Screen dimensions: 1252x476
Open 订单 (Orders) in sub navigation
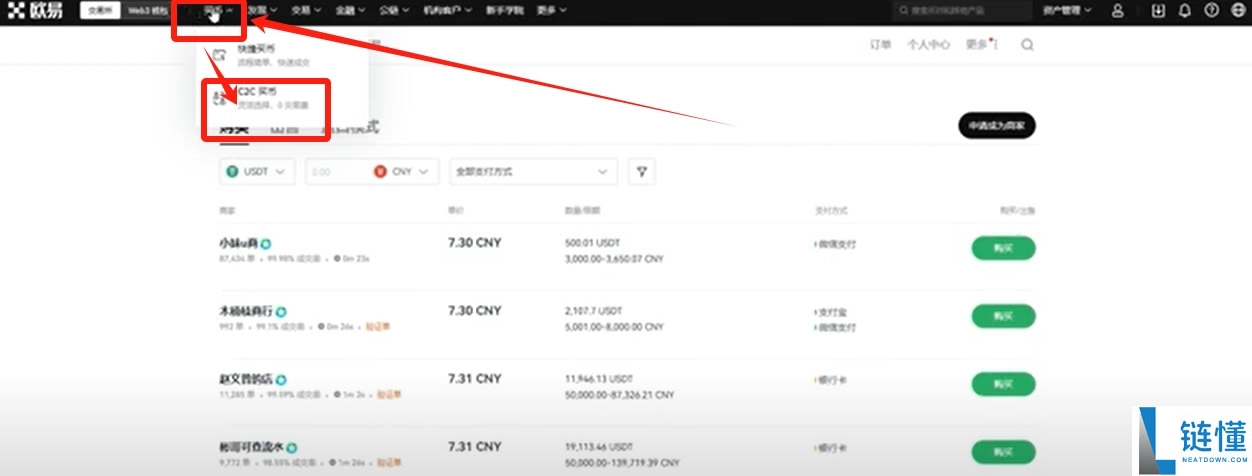coord(880,44)
